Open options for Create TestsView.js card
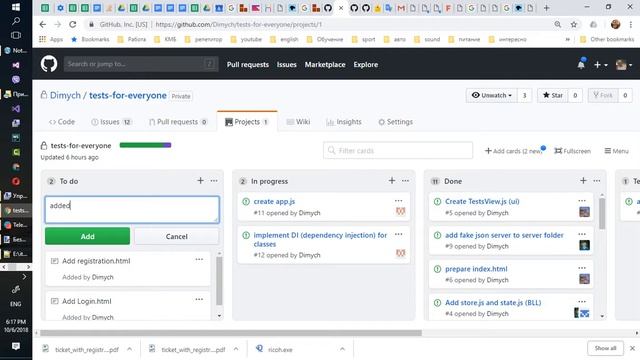The height and width of the screenshot is (360, 640). pyautogui.click(x=582, y=201)
